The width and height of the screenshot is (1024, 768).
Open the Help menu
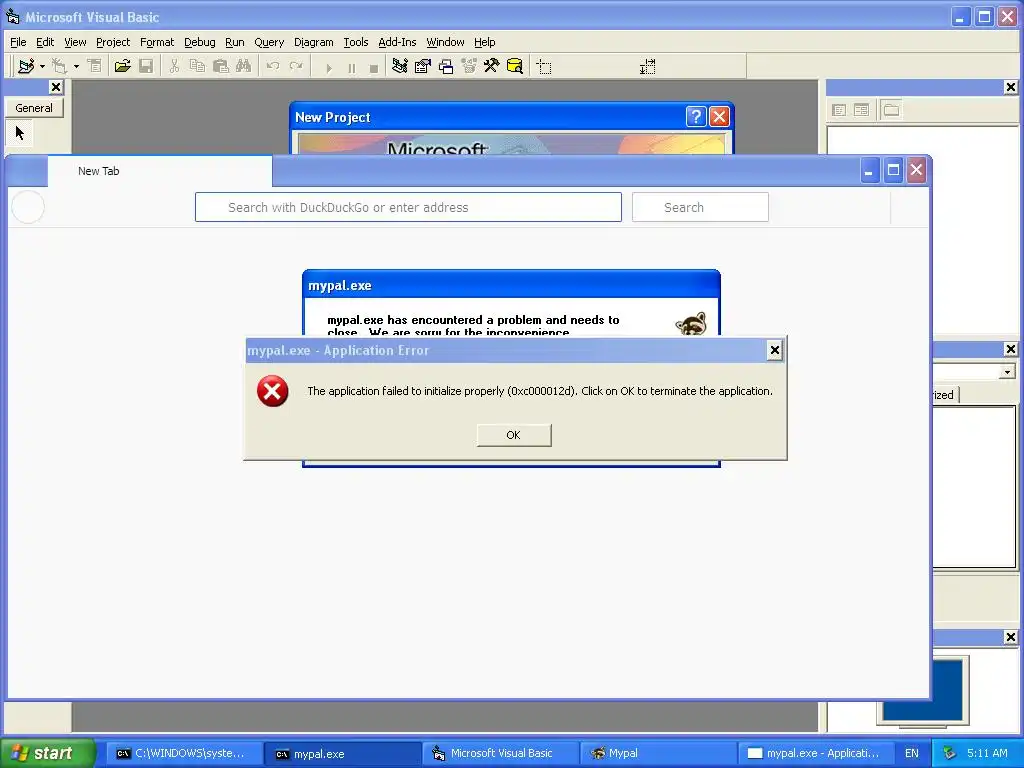485,42
